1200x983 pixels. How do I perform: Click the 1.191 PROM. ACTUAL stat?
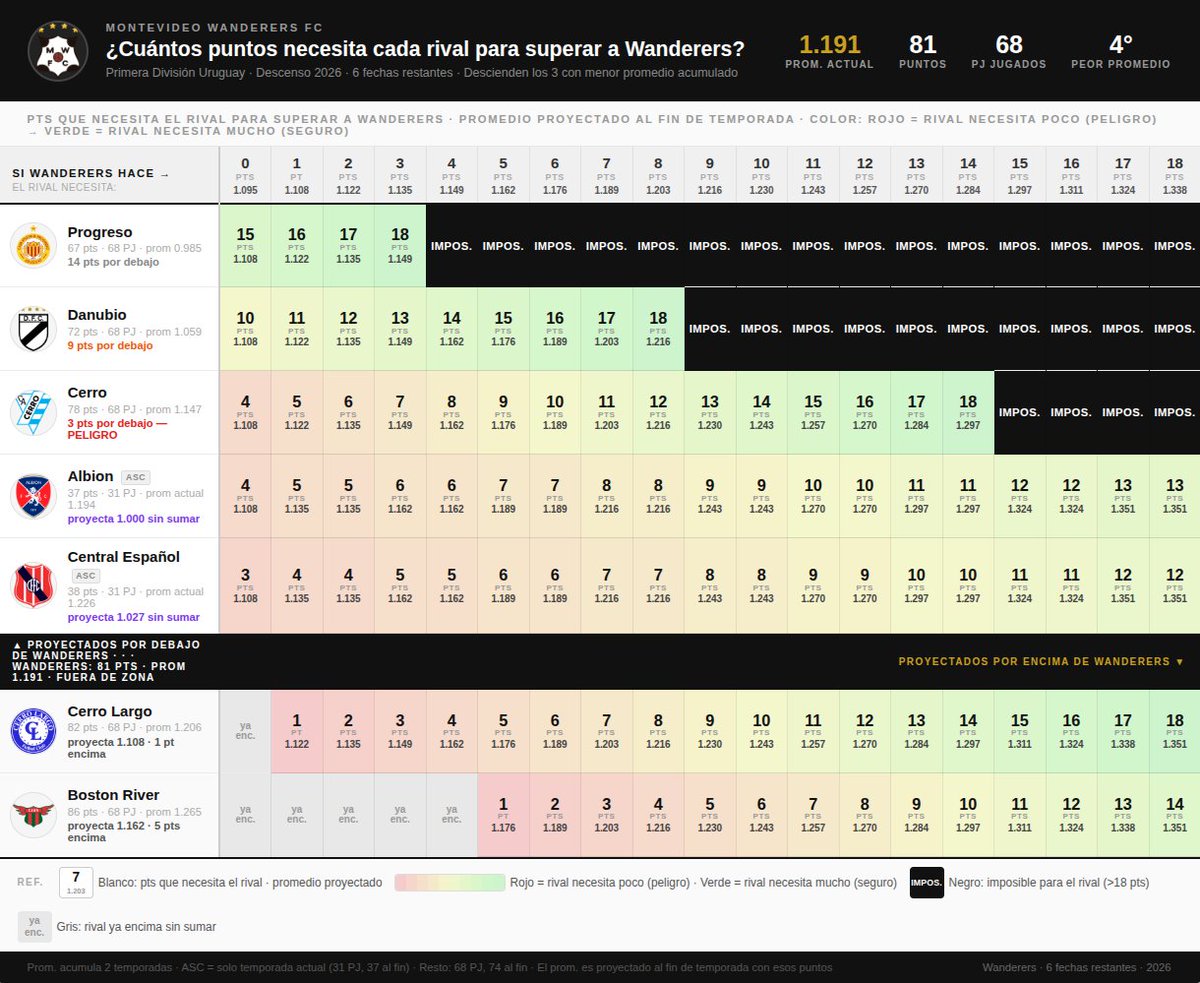click(x=829, y=52)
